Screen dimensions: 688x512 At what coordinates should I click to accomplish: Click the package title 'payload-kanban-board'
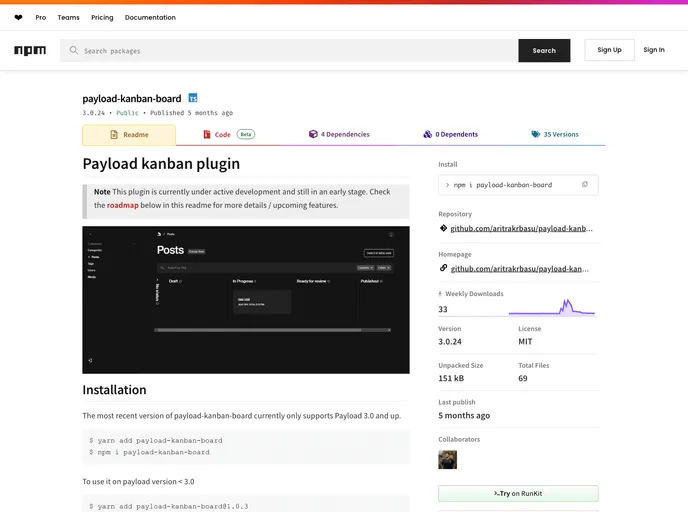132,98
